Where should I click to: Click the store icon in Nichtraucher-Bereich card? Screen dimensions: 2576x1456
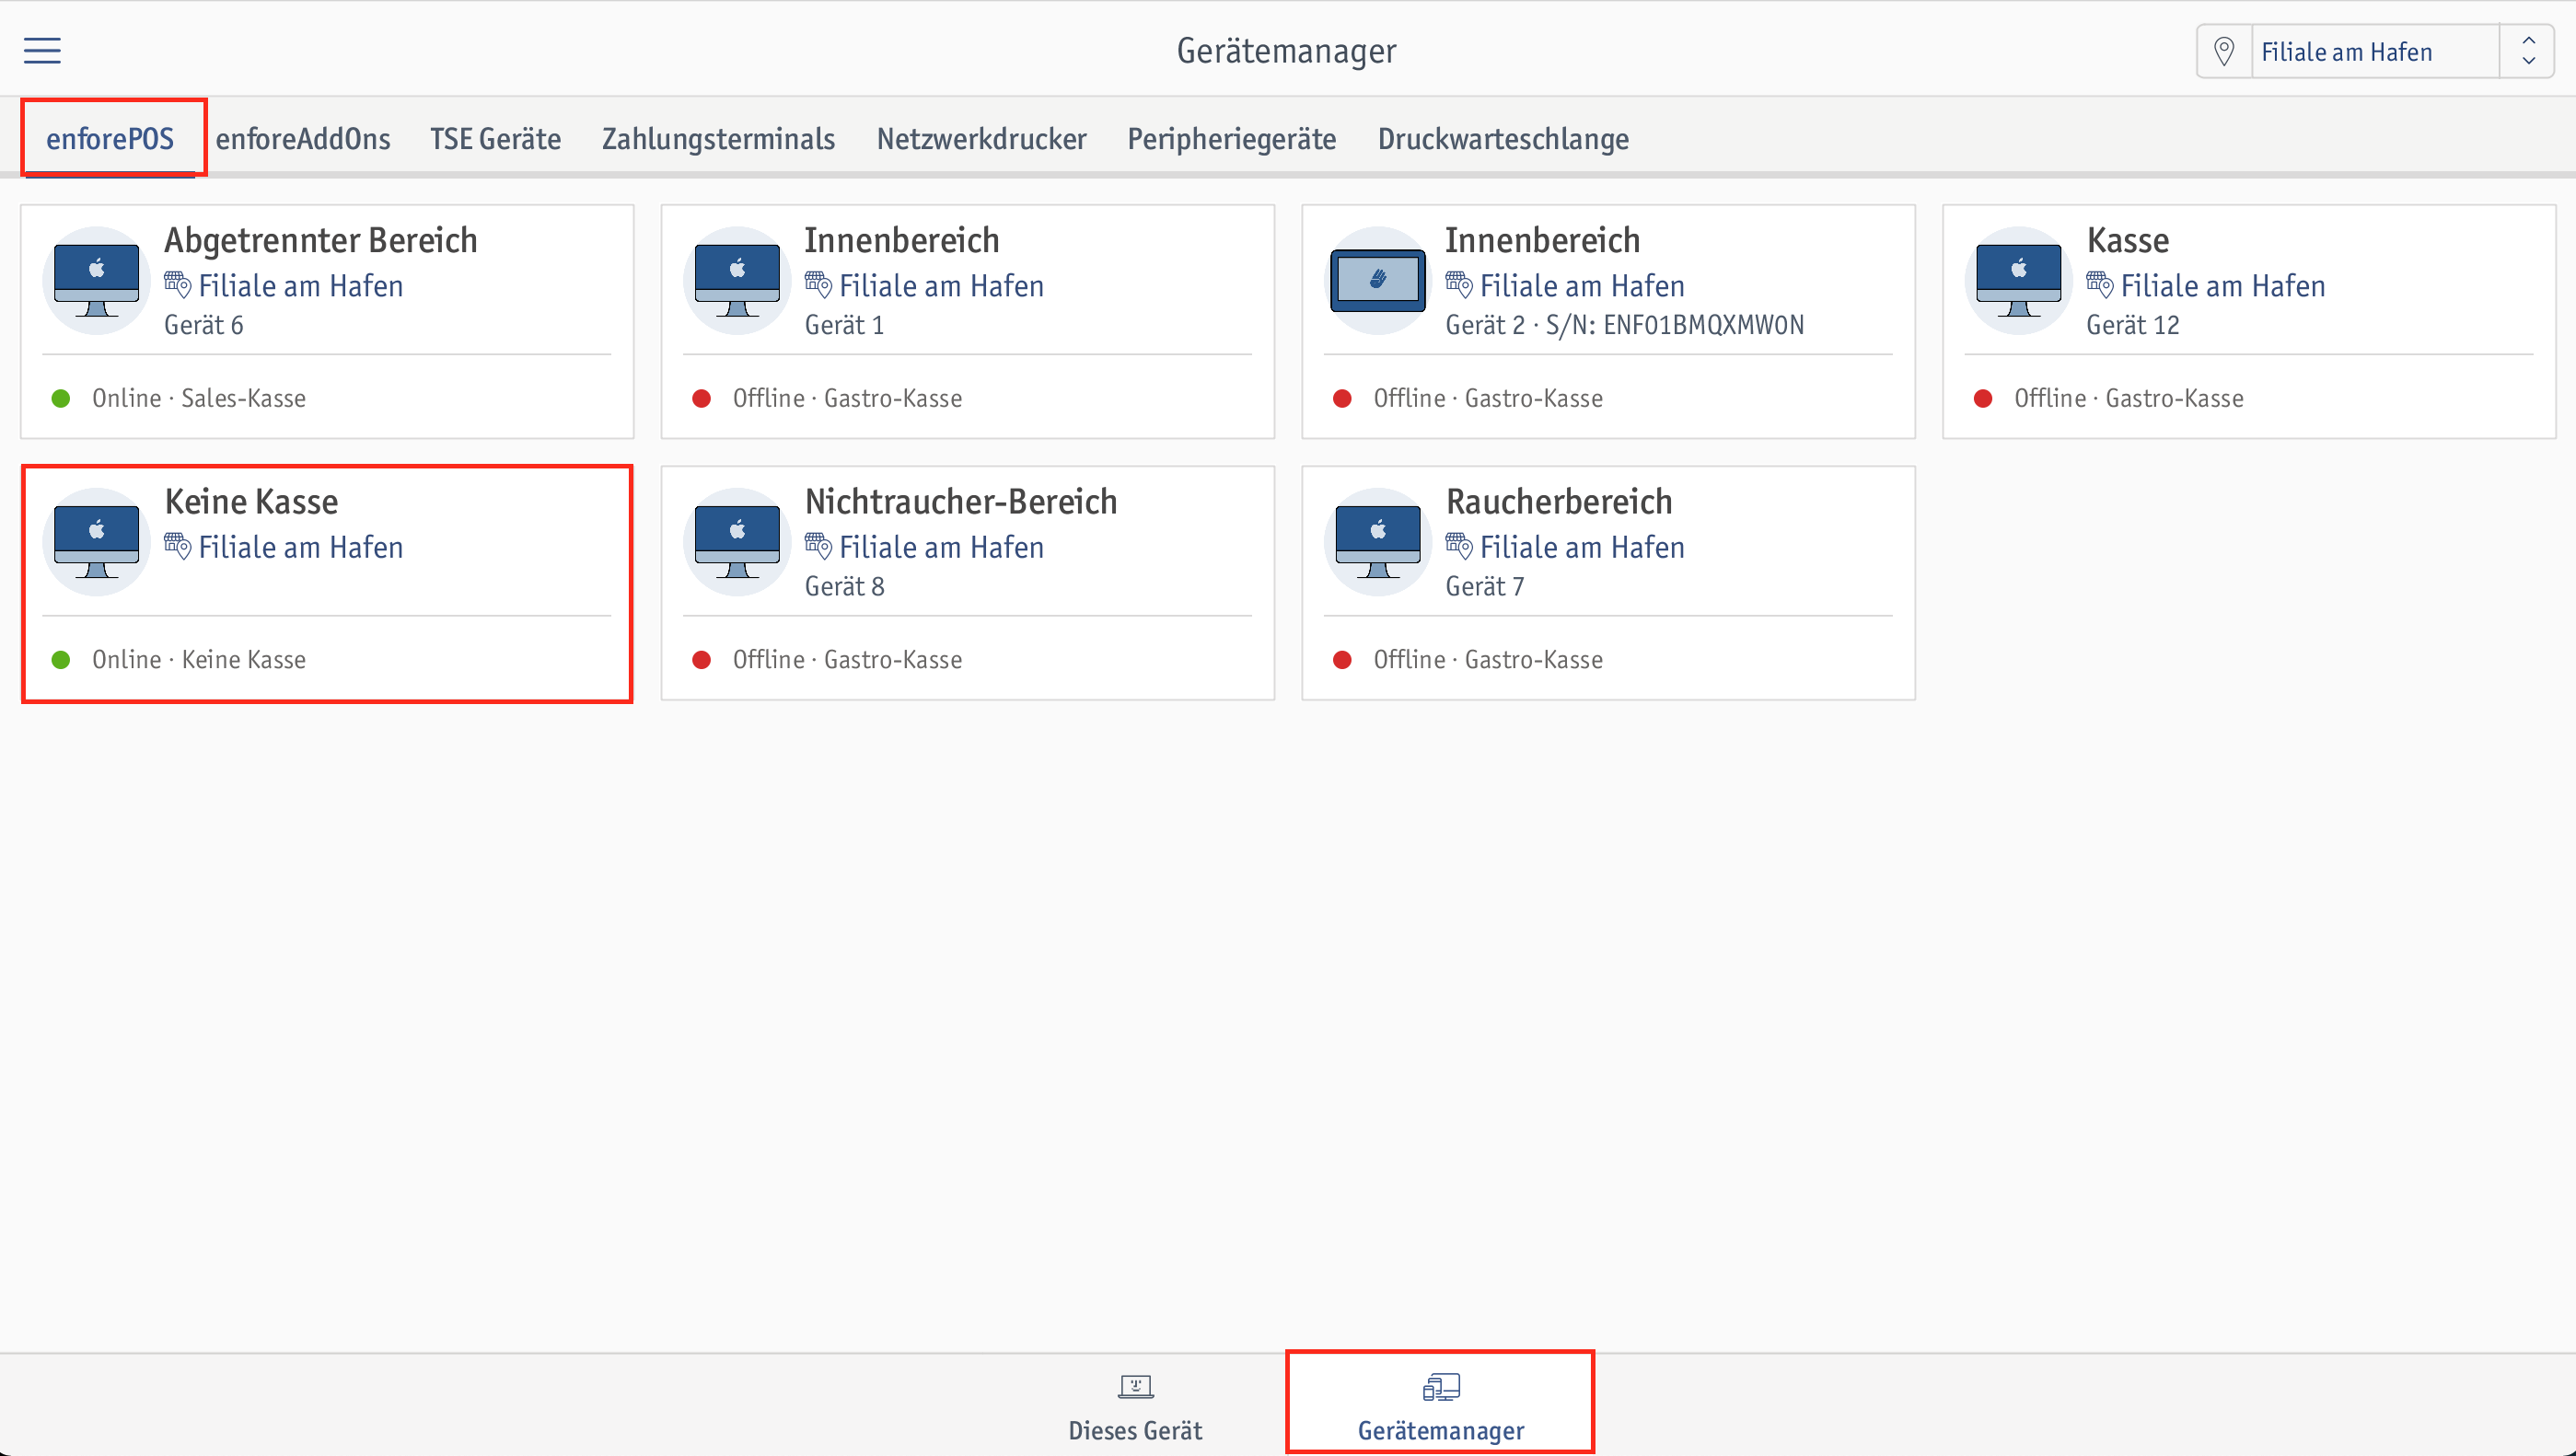[x=818, y=546]
